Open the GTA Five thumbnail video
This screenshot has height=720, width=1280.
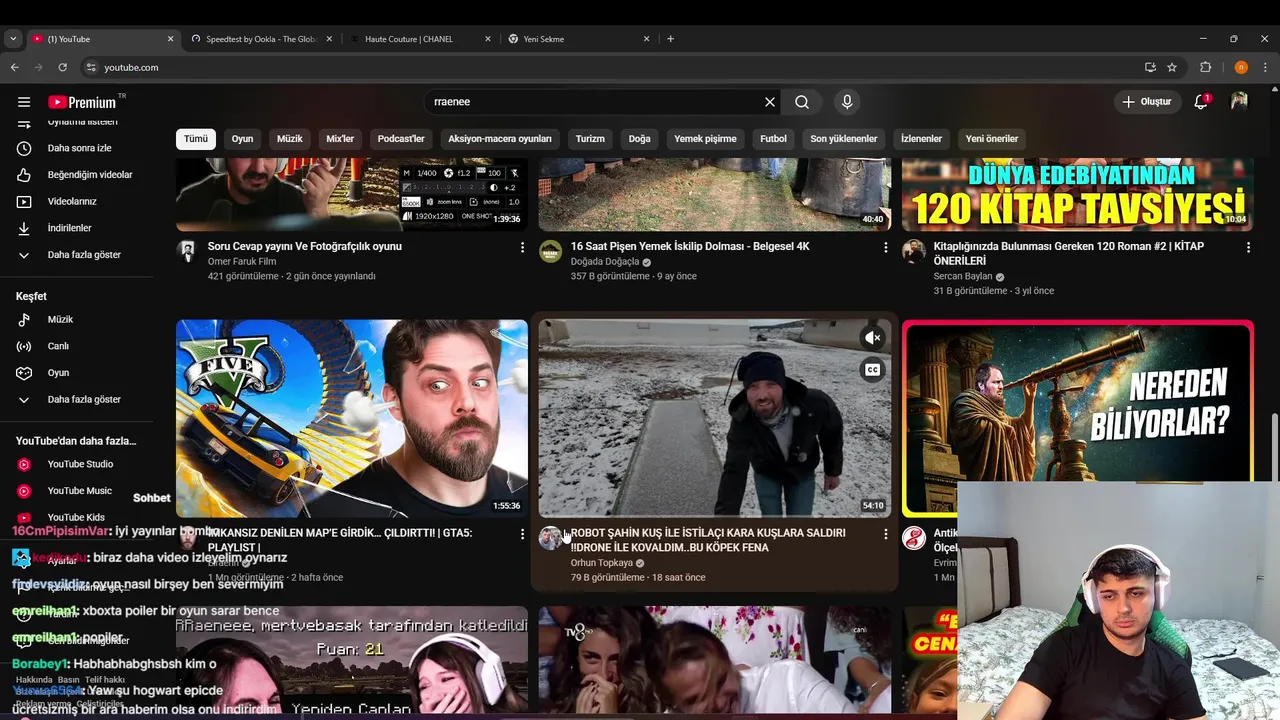[x=352, y=418]
